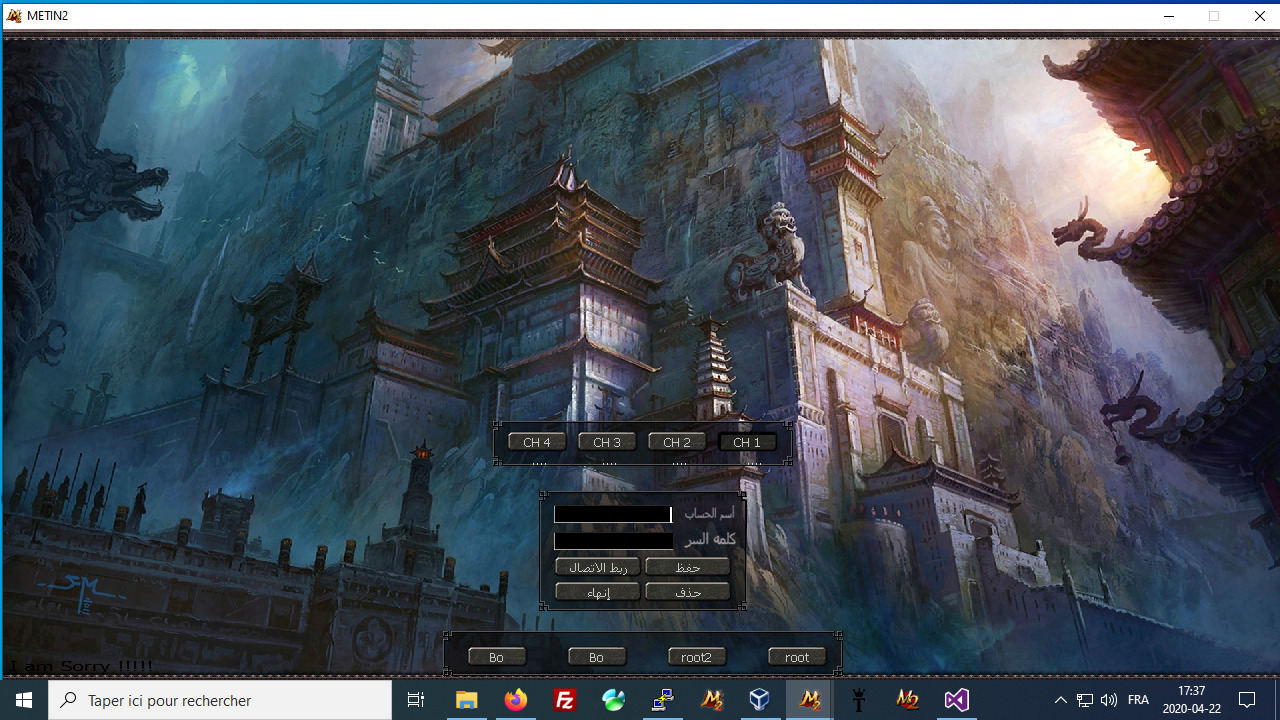Choose channel CH 4
Image resolution: width=1280 pixels, height=720 pixels.
(x=537, y=442)
